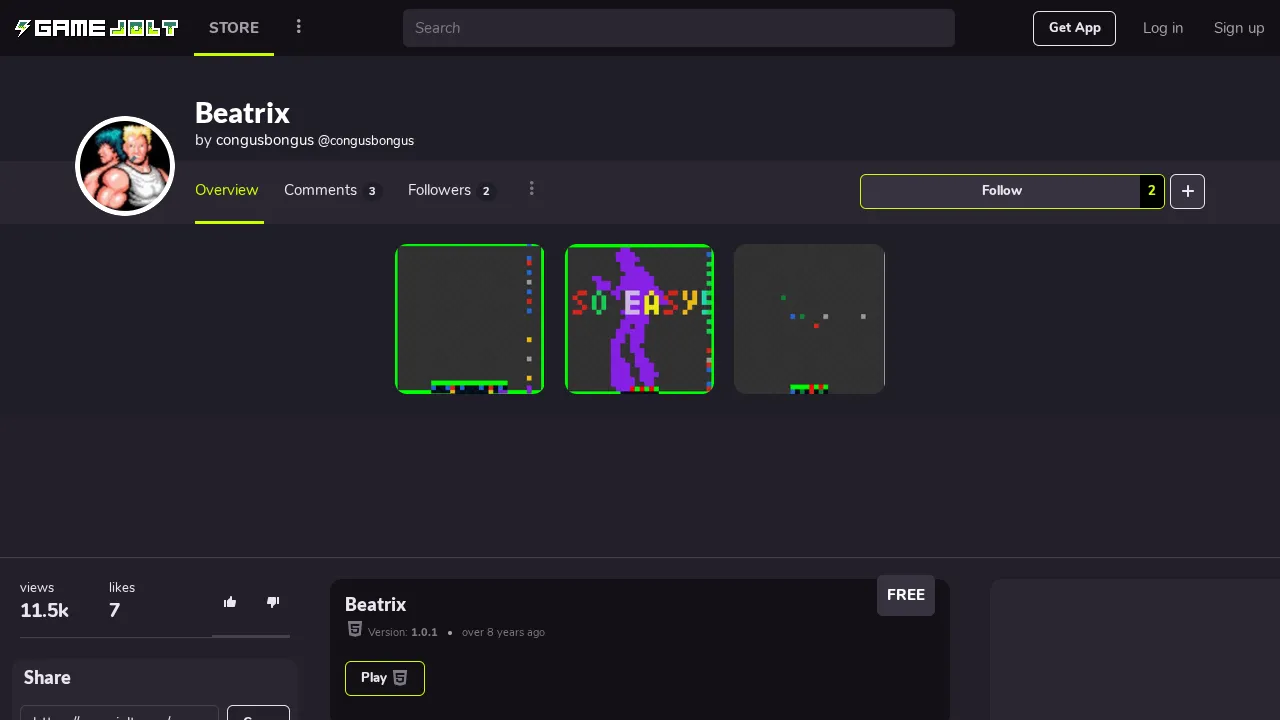Open the third screenshot thumbnail
1280x720 pixels.
tap(810, 319)
